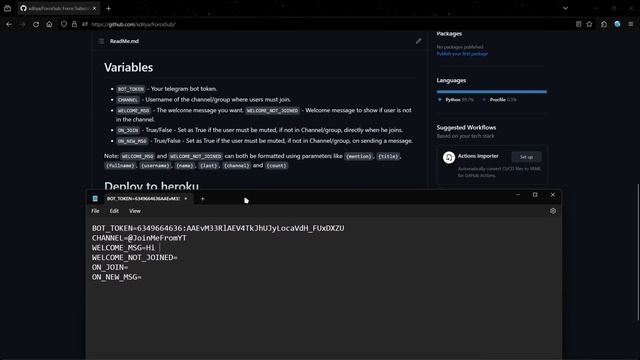Click the Variables heading in the ReadMe
Screen dimensions: 640x360
129,67
